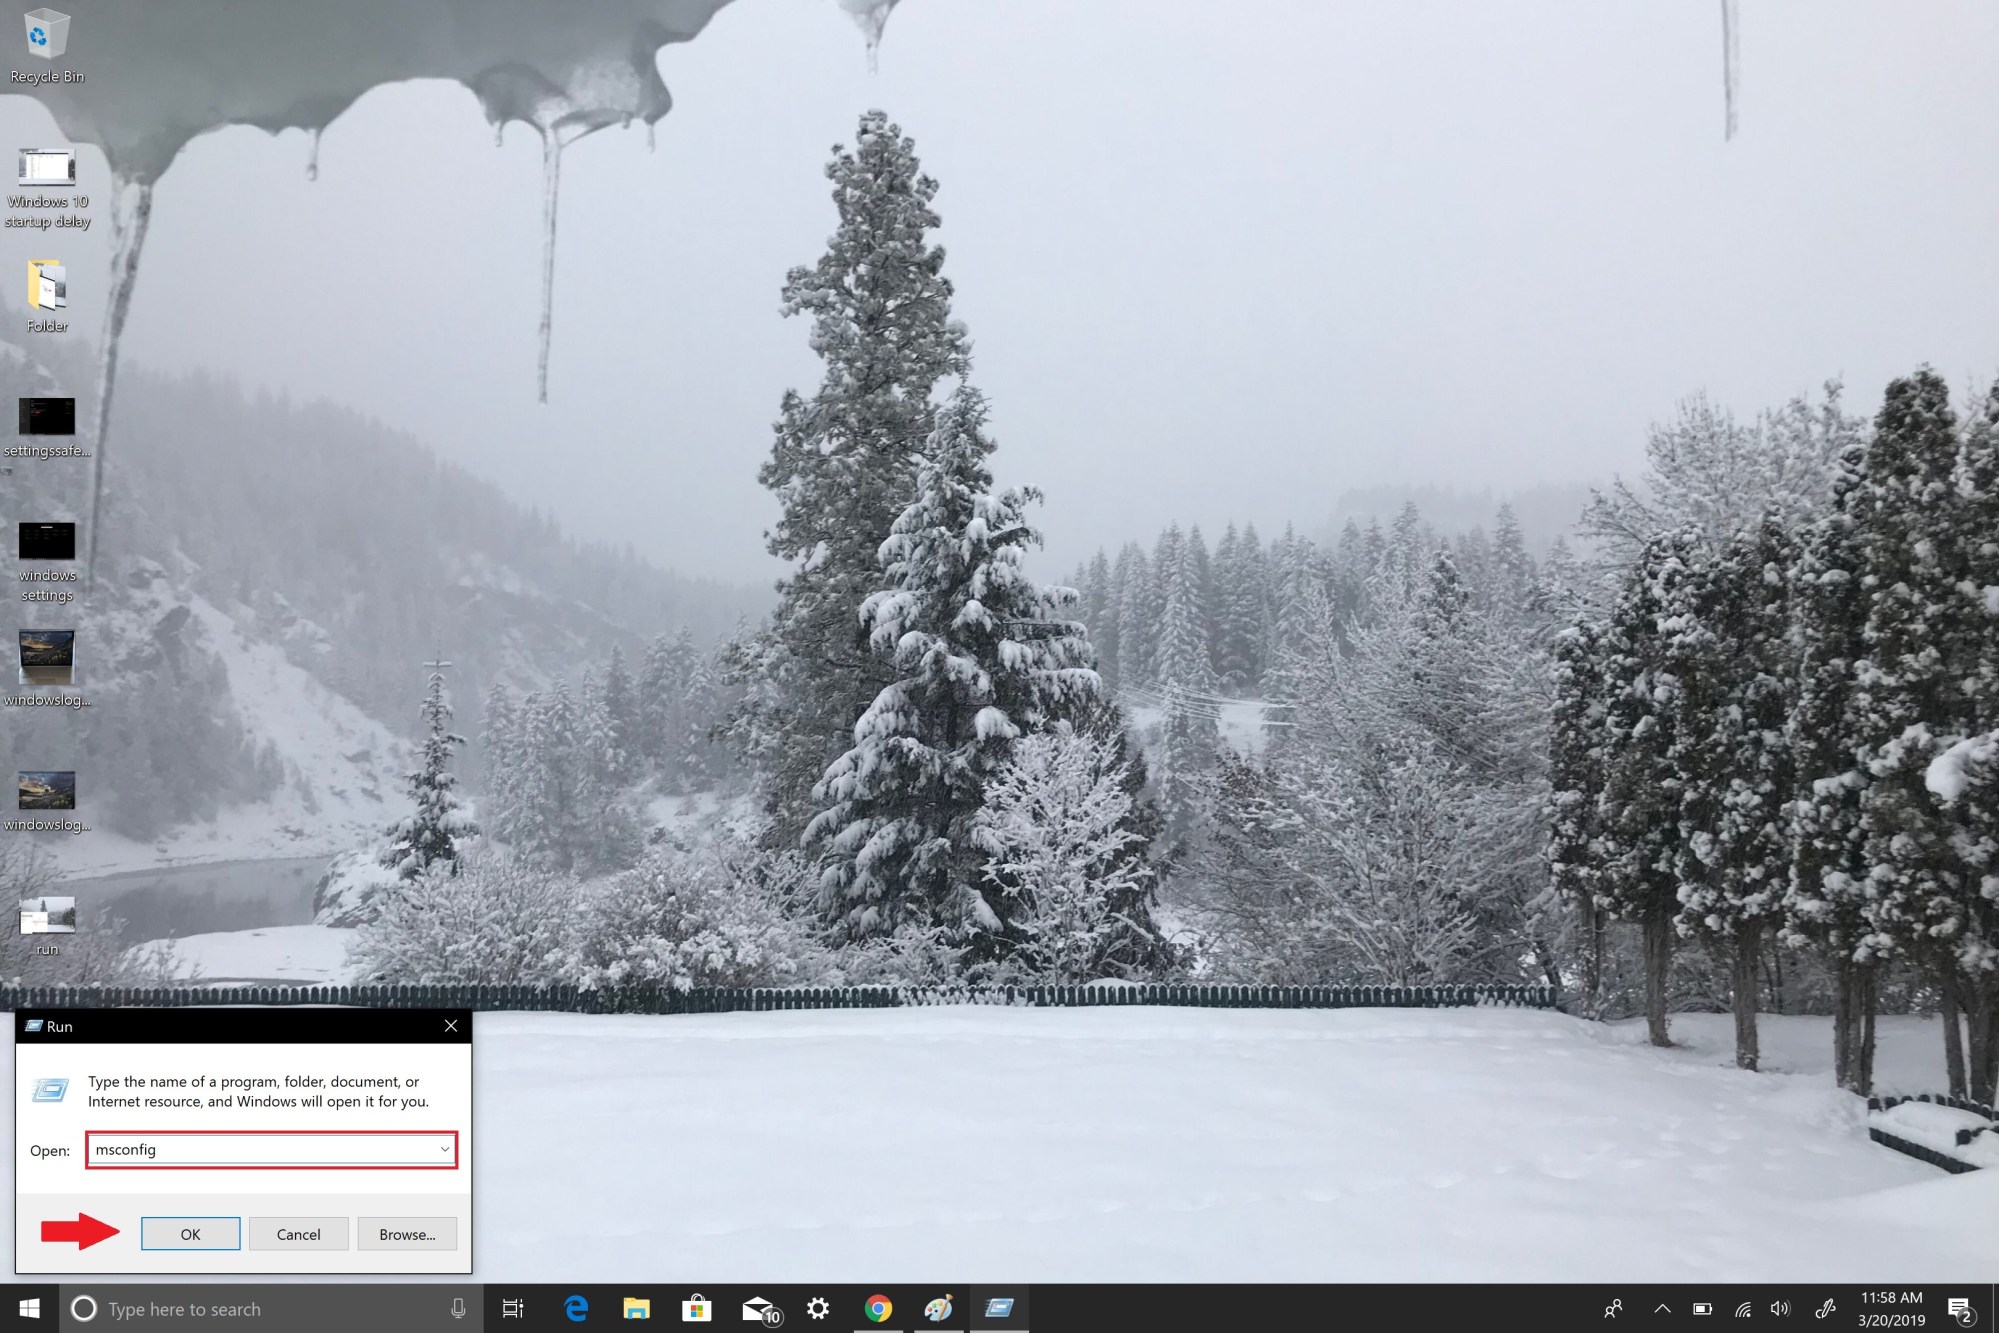Open the windows settings shortcut on desktop

click(x=46, y=542)
